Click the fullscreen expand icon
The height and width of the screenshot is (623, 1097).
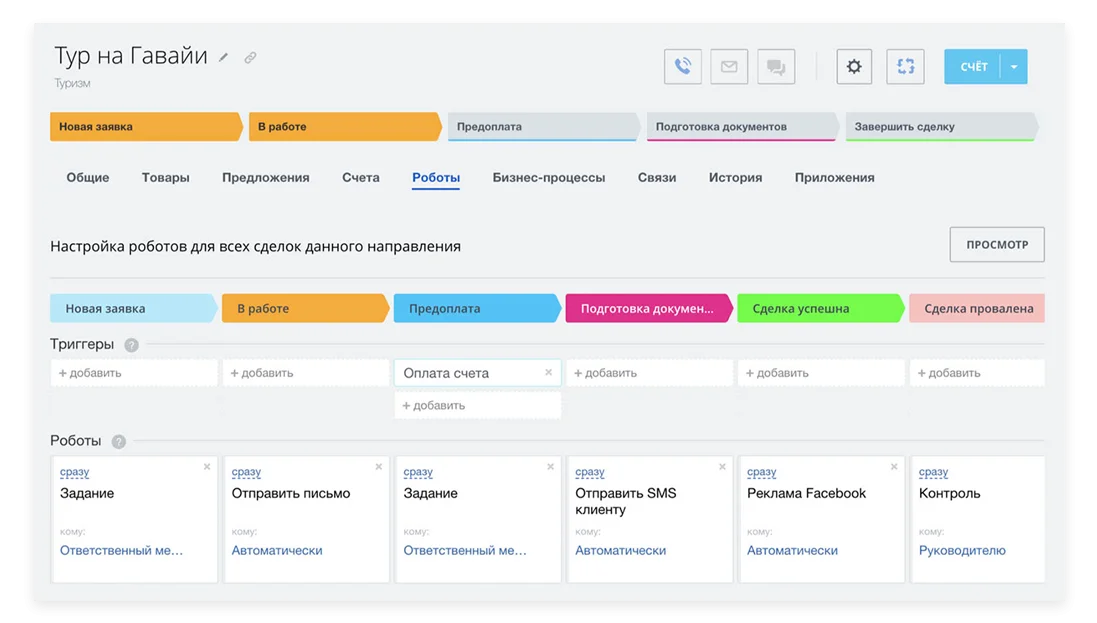[905, 66]
